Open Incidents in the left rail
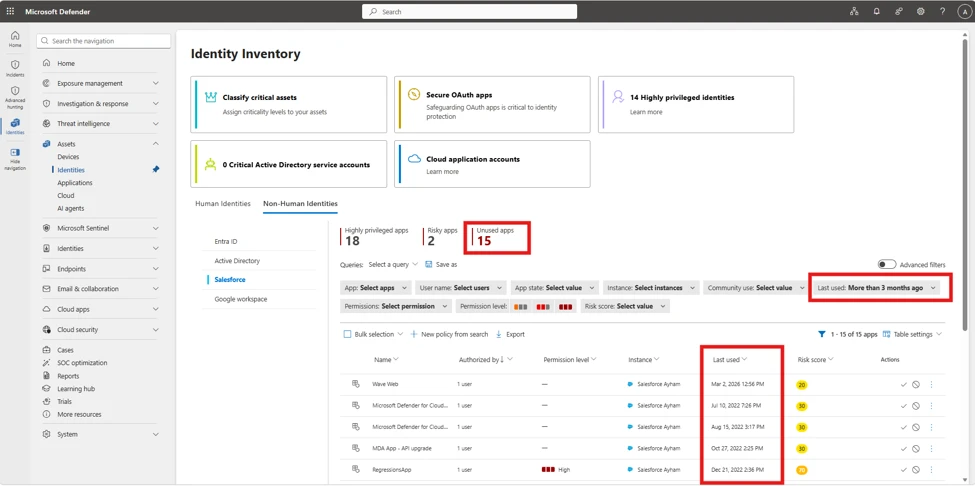 [x=15, y=68]
